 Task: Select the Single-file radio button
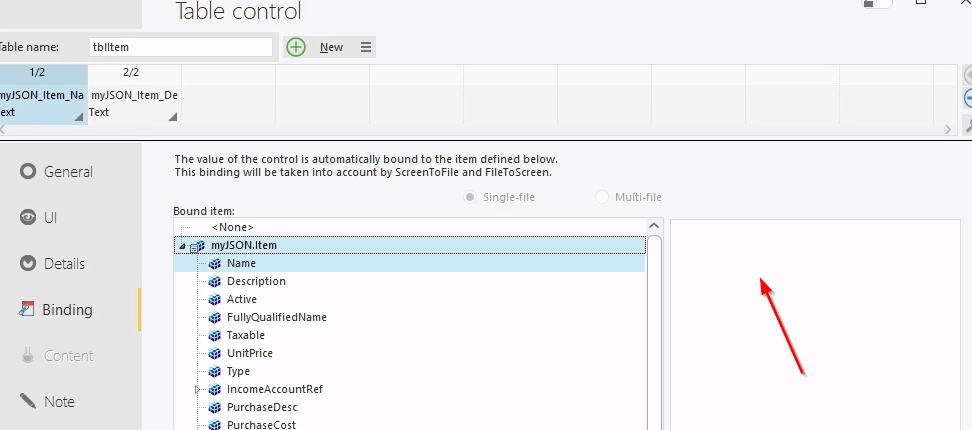click(470, 197)
